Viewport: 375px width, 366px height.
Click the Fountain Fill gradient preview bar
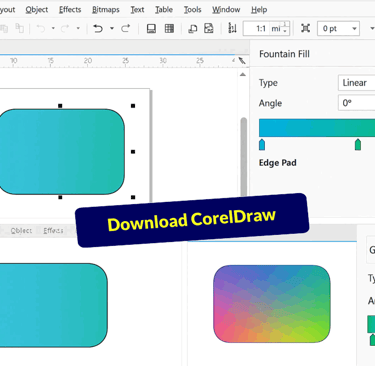[x=317, y=128]
